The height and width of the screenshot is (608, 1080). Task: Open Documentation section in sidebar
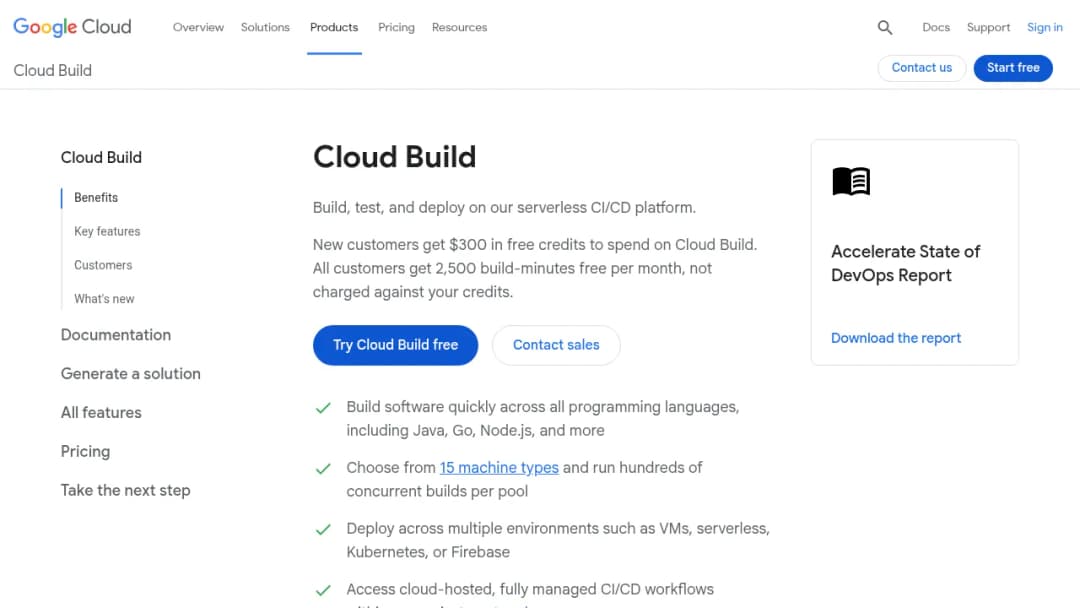click(116, 335)
